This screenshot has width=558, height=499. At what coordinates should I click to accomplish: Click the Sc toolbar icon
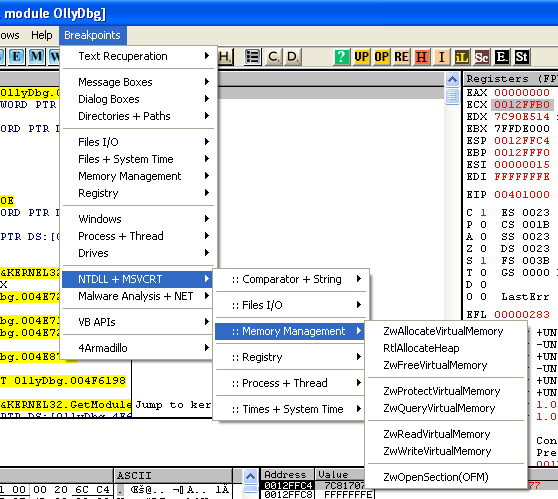[x=481, y=57]
